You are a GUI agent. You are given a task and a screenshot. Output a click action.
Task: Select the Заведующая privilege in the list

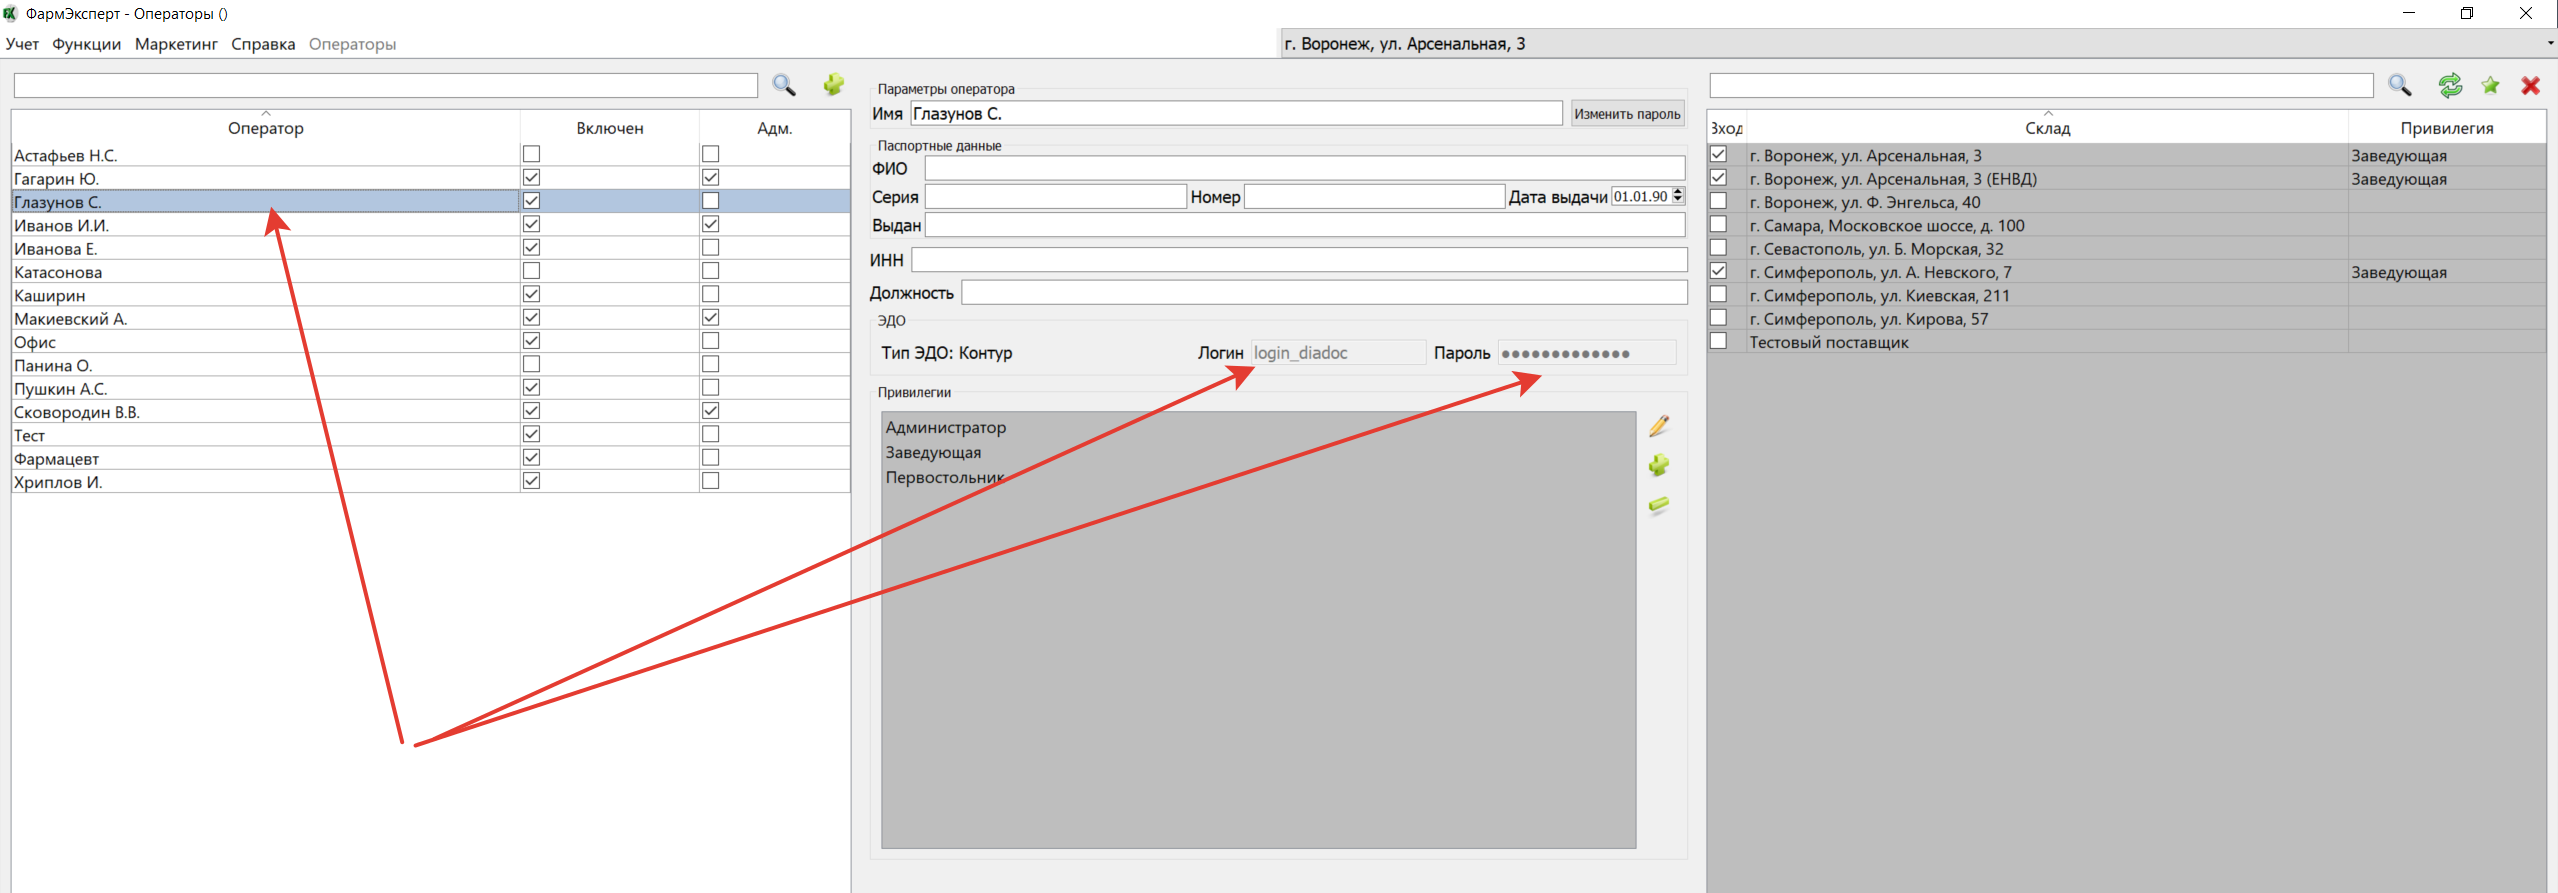point(933,453)
